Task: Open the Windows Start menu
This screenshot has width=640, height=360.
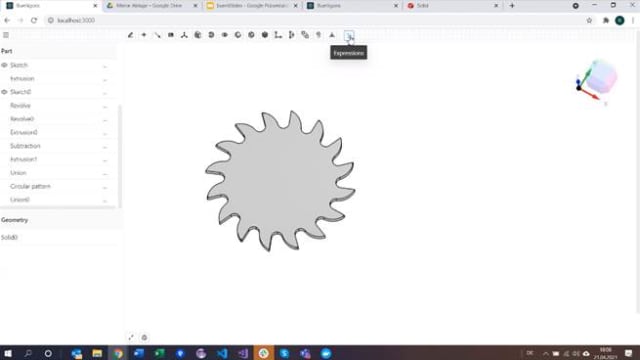Action: (8, 353)
